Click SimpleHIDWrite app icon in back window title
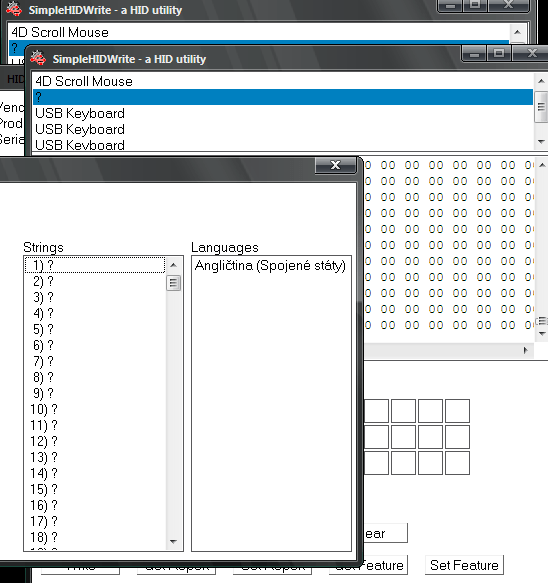548x583 pixels. coord(14,9)
